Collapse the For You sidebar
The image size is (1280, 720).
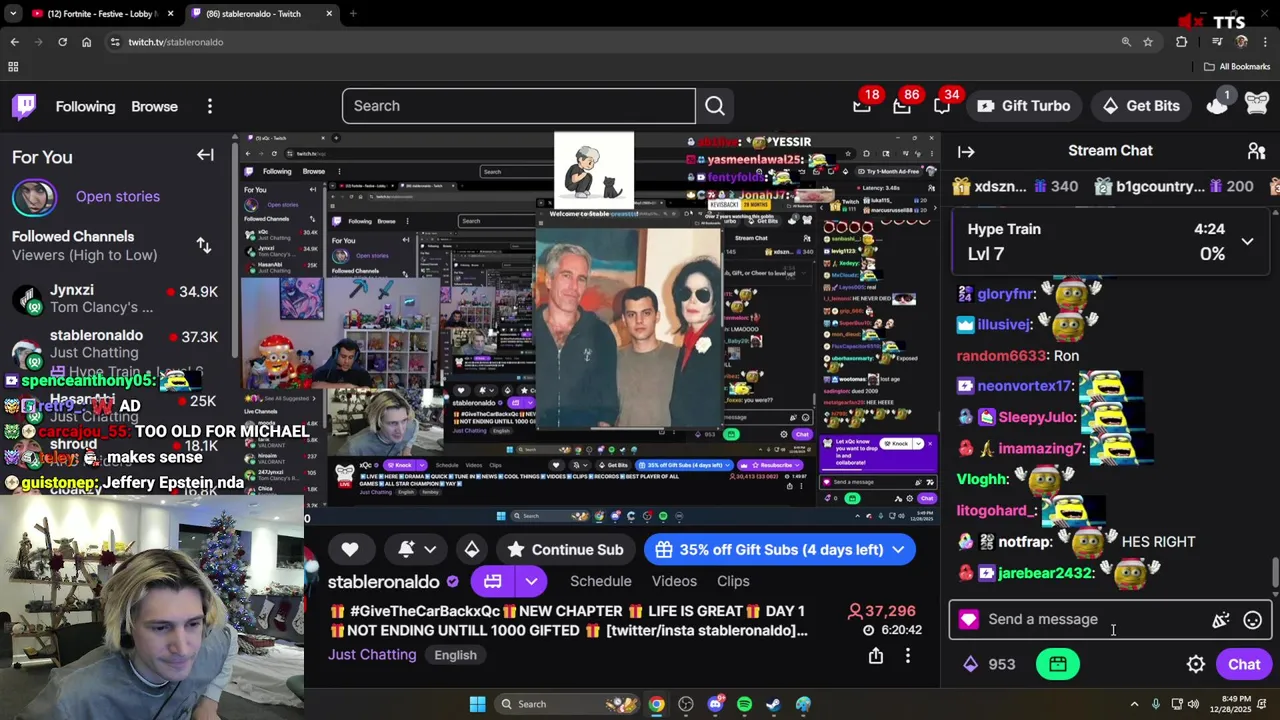pos(205,155)
